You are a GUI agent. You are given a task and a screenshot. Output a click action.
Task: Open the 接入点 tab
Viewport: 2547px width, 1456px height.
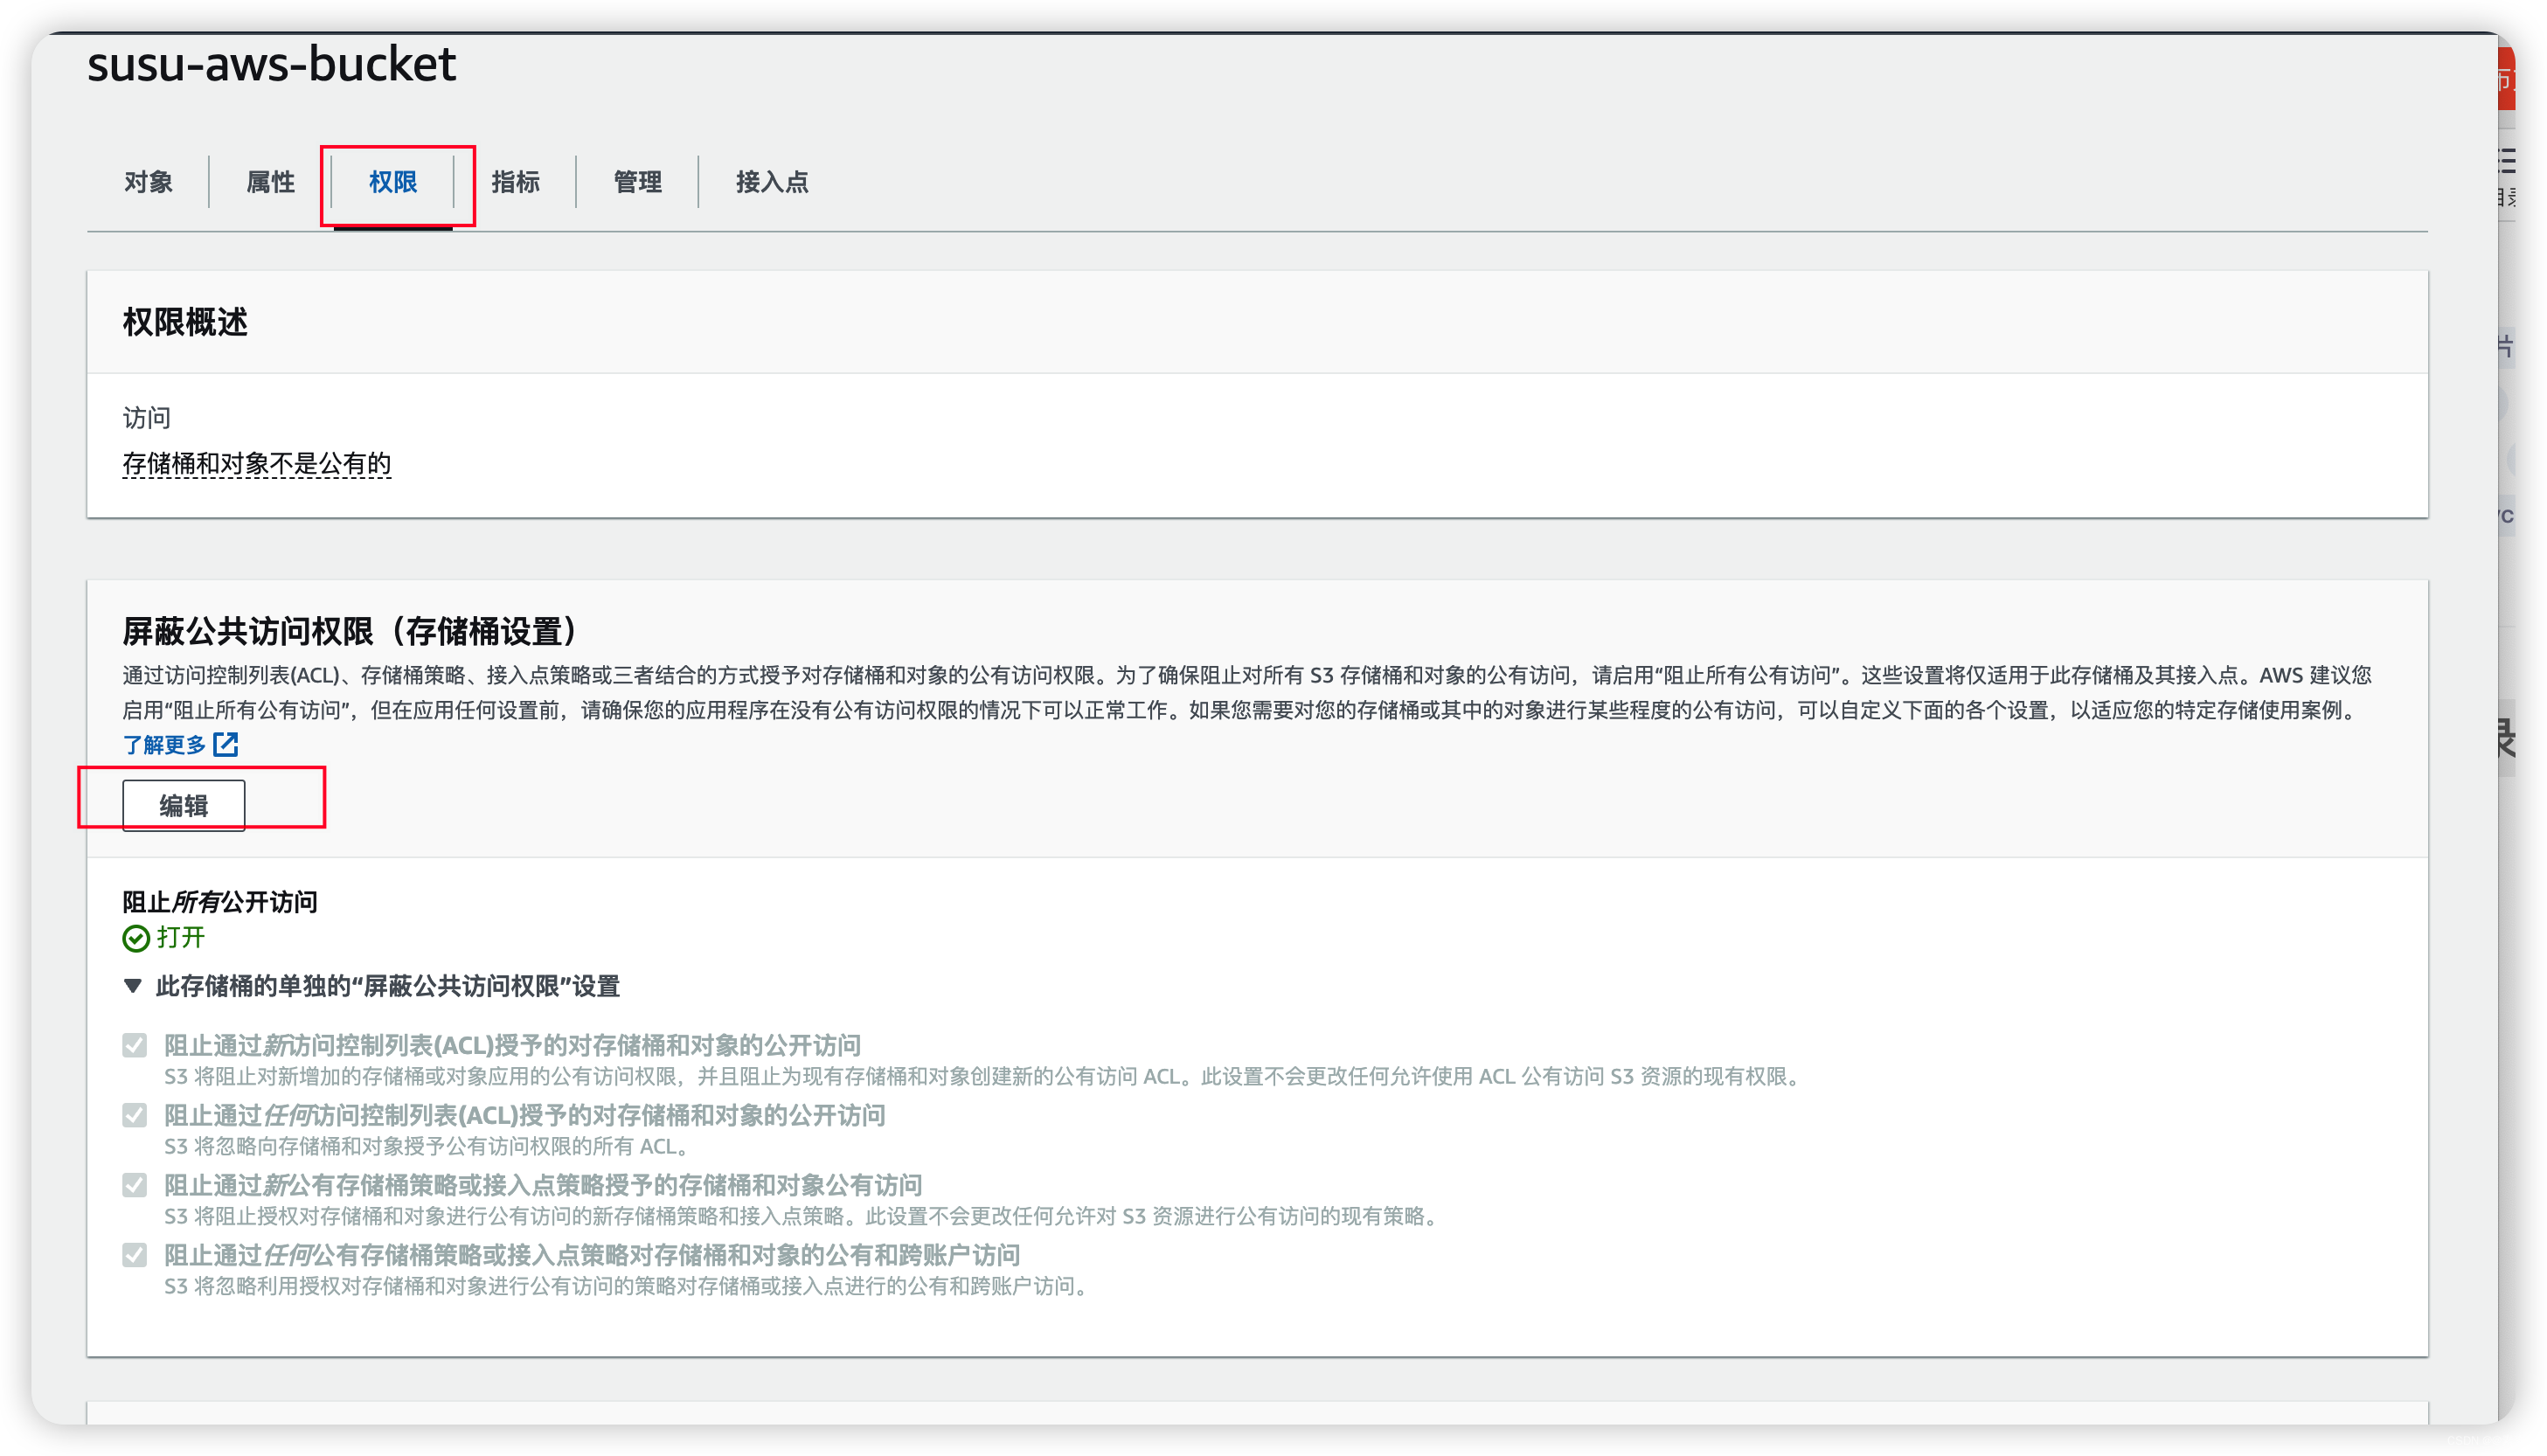coord(772,182)
